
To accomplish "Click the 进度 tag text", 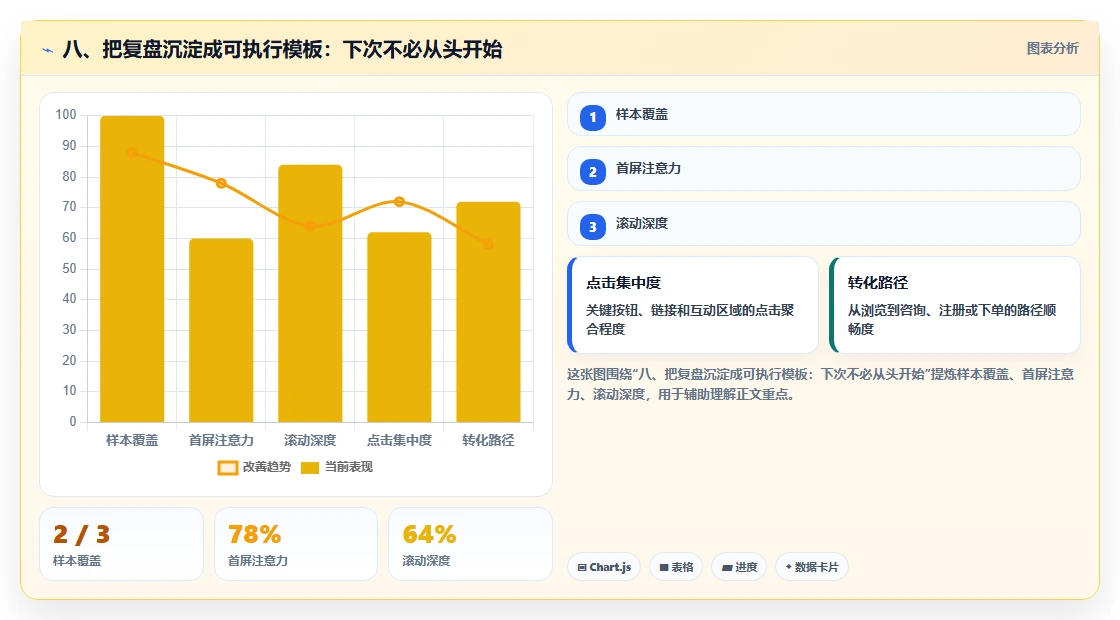I will (746, 567).
